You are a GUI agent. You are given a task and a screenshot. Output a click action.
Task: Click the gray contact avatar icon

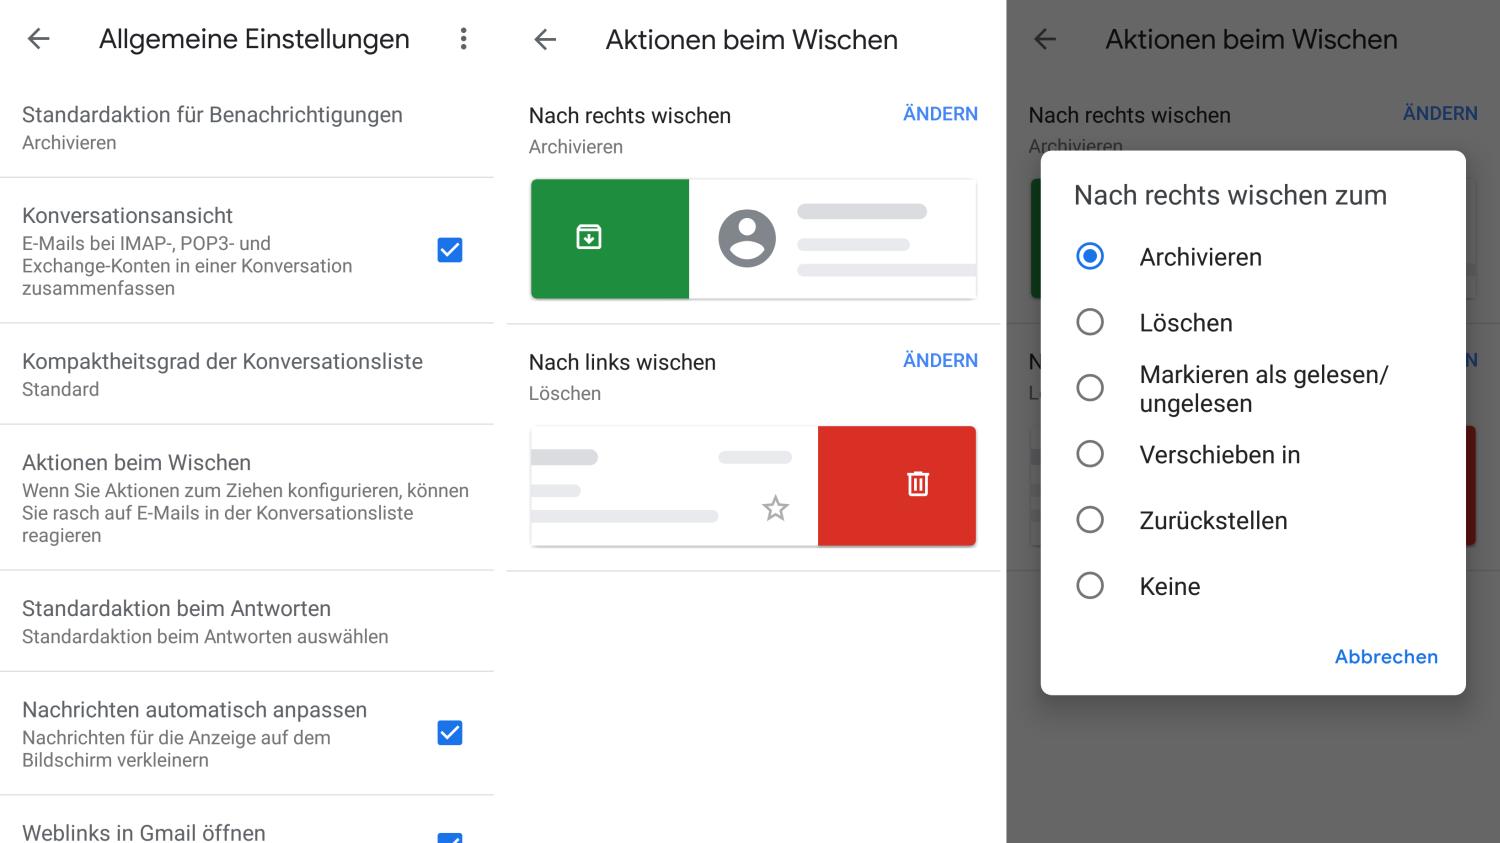point(747,238)
